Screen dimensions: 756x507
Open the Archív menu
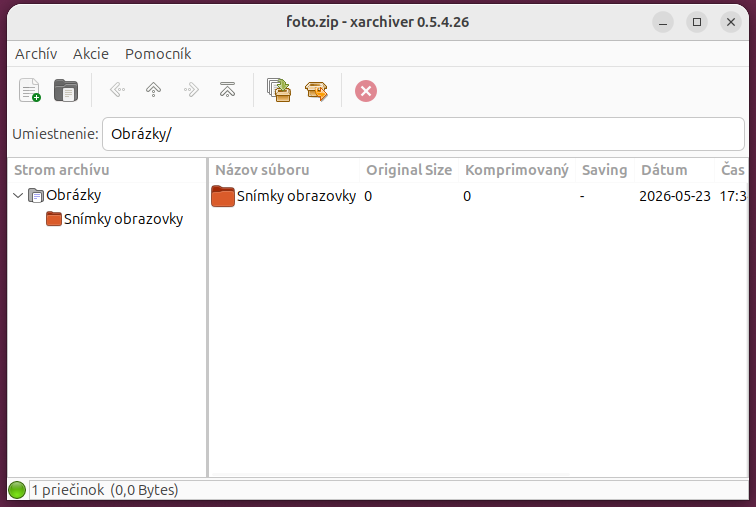click(36, 54)
